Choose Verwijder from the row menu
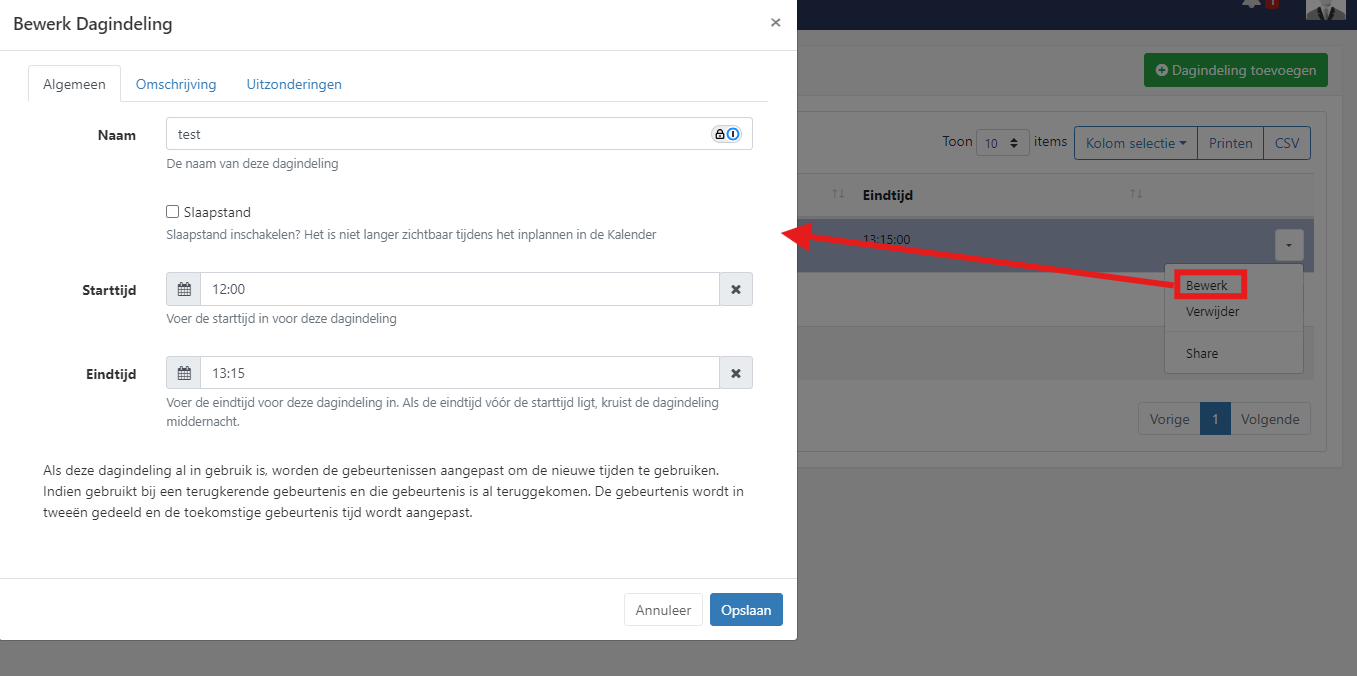The image size is (1357, 676). pyautogui.click(x=1212, y=312)
